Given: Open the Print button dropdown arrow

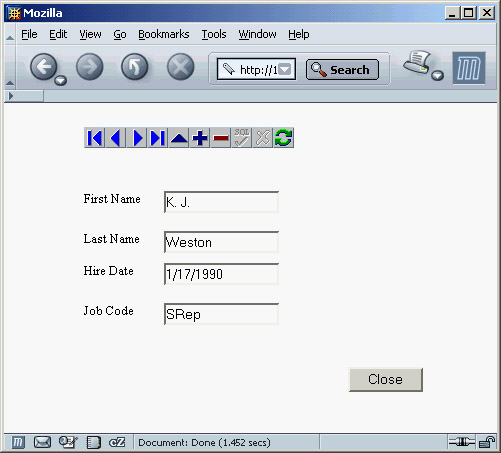Looking at the screenshot, I should pos(438,76).
